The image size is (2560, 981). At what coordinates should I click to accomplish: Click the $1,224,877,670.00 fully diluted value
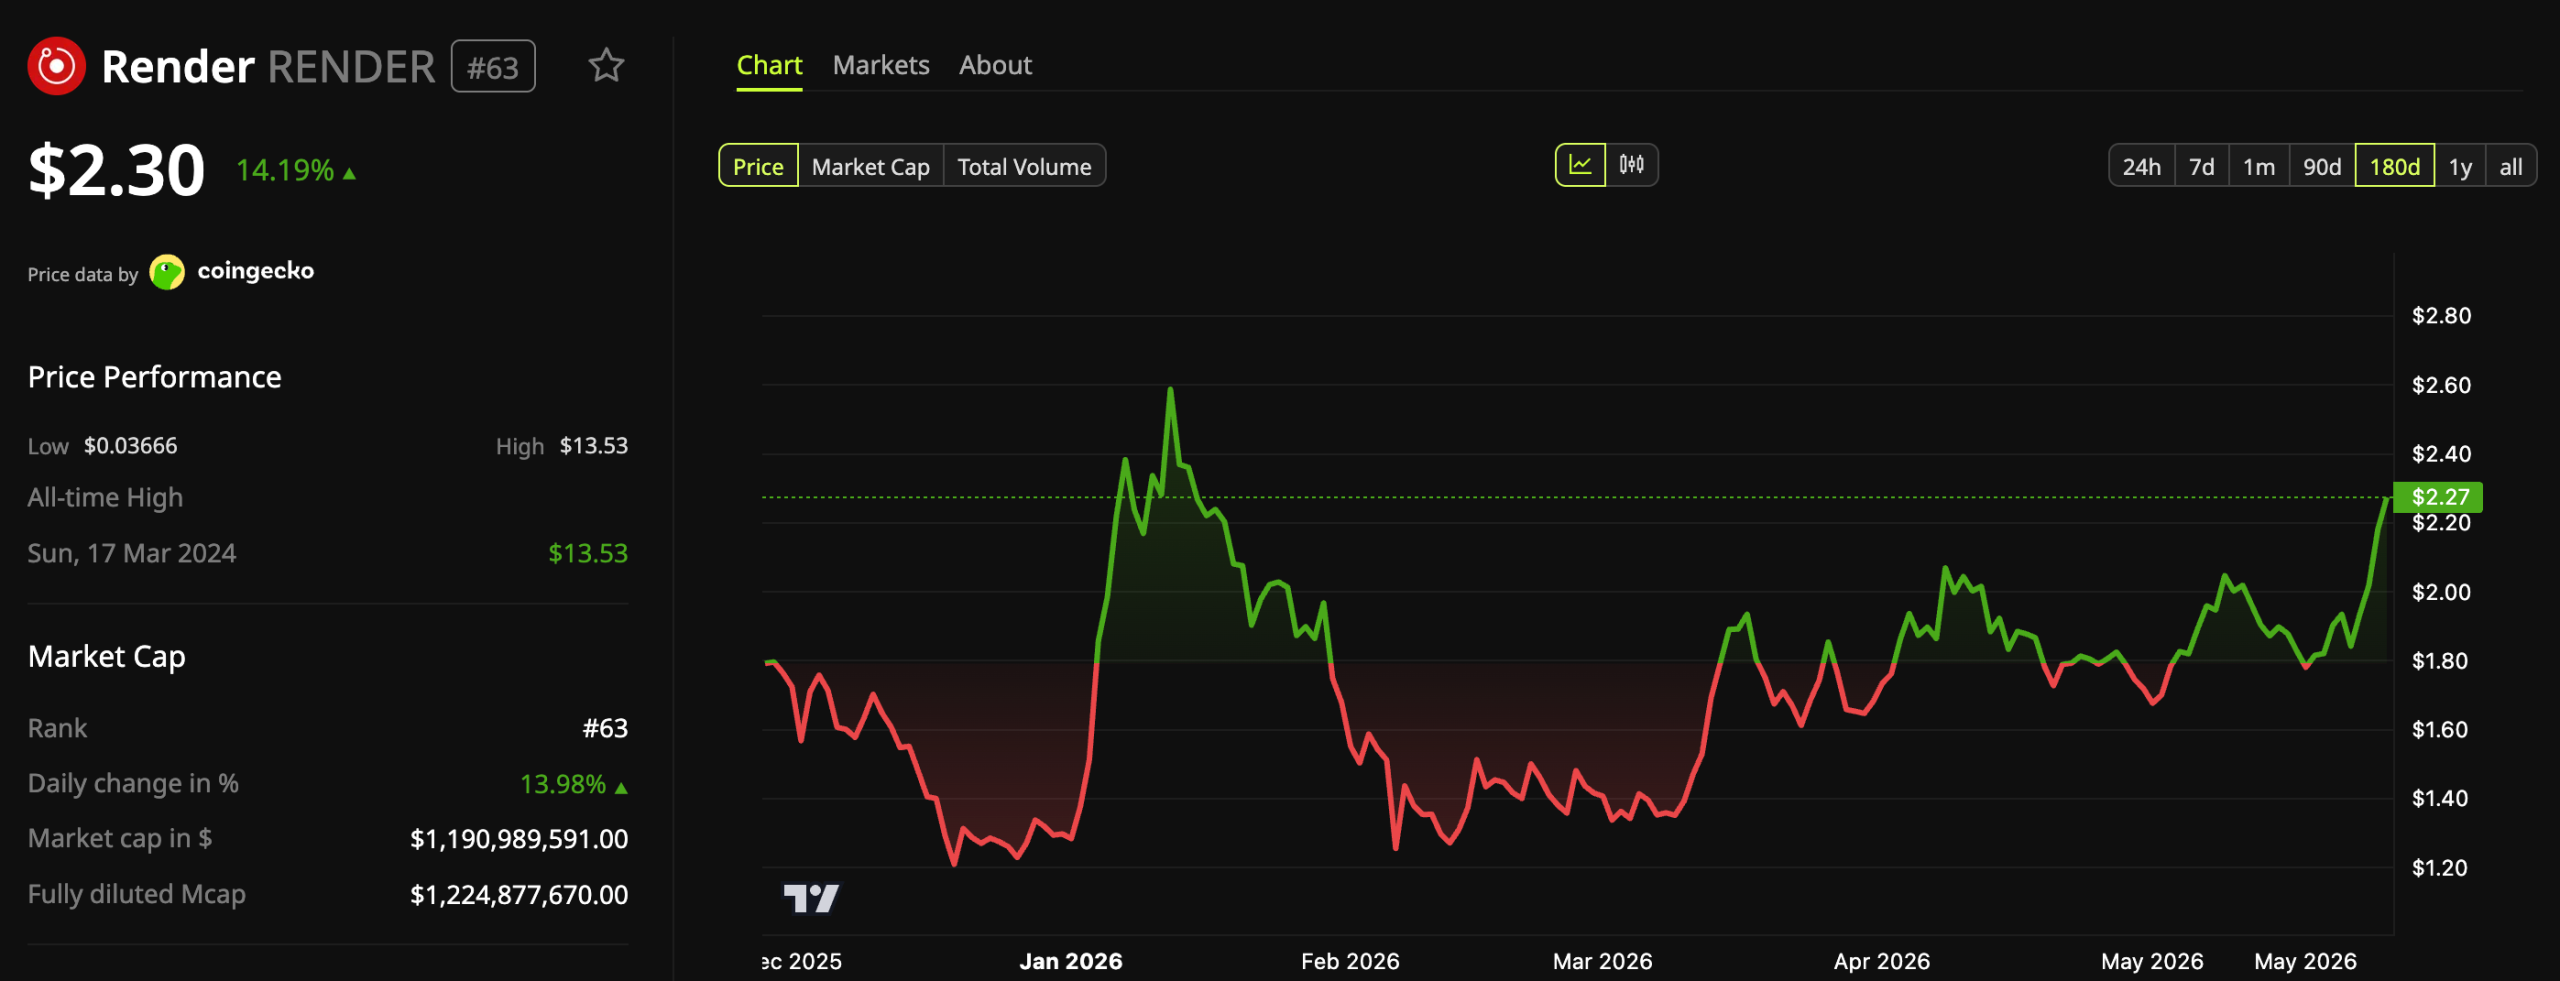[519, 895]
